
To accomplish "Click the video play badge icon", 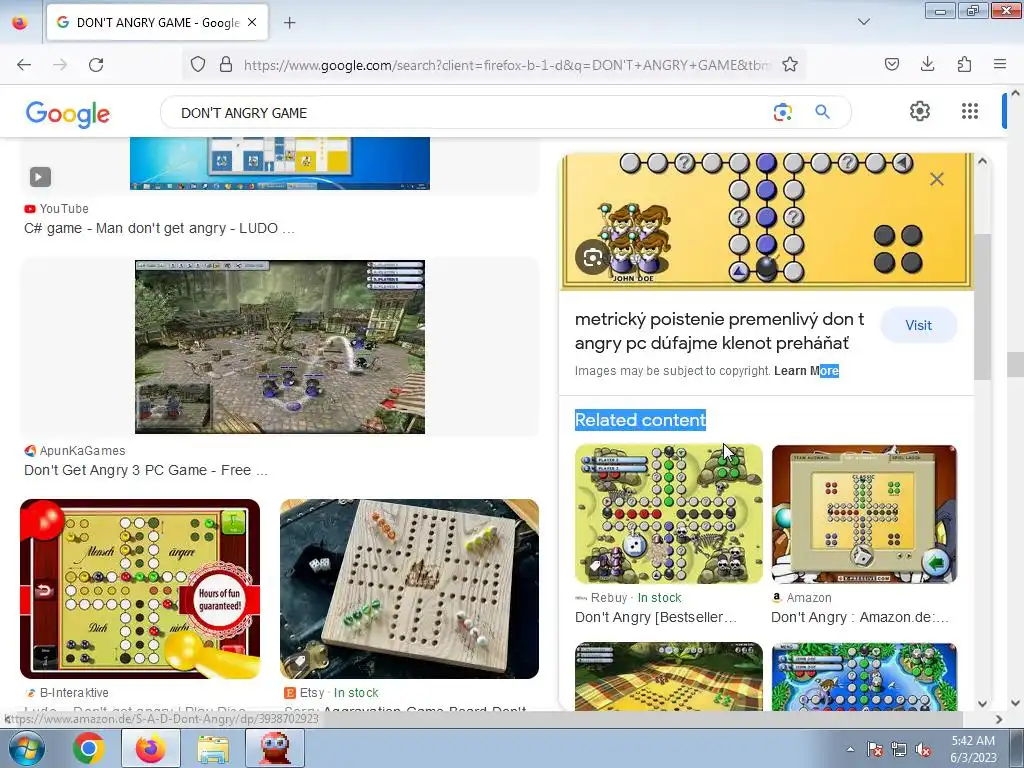I will 40,177.
